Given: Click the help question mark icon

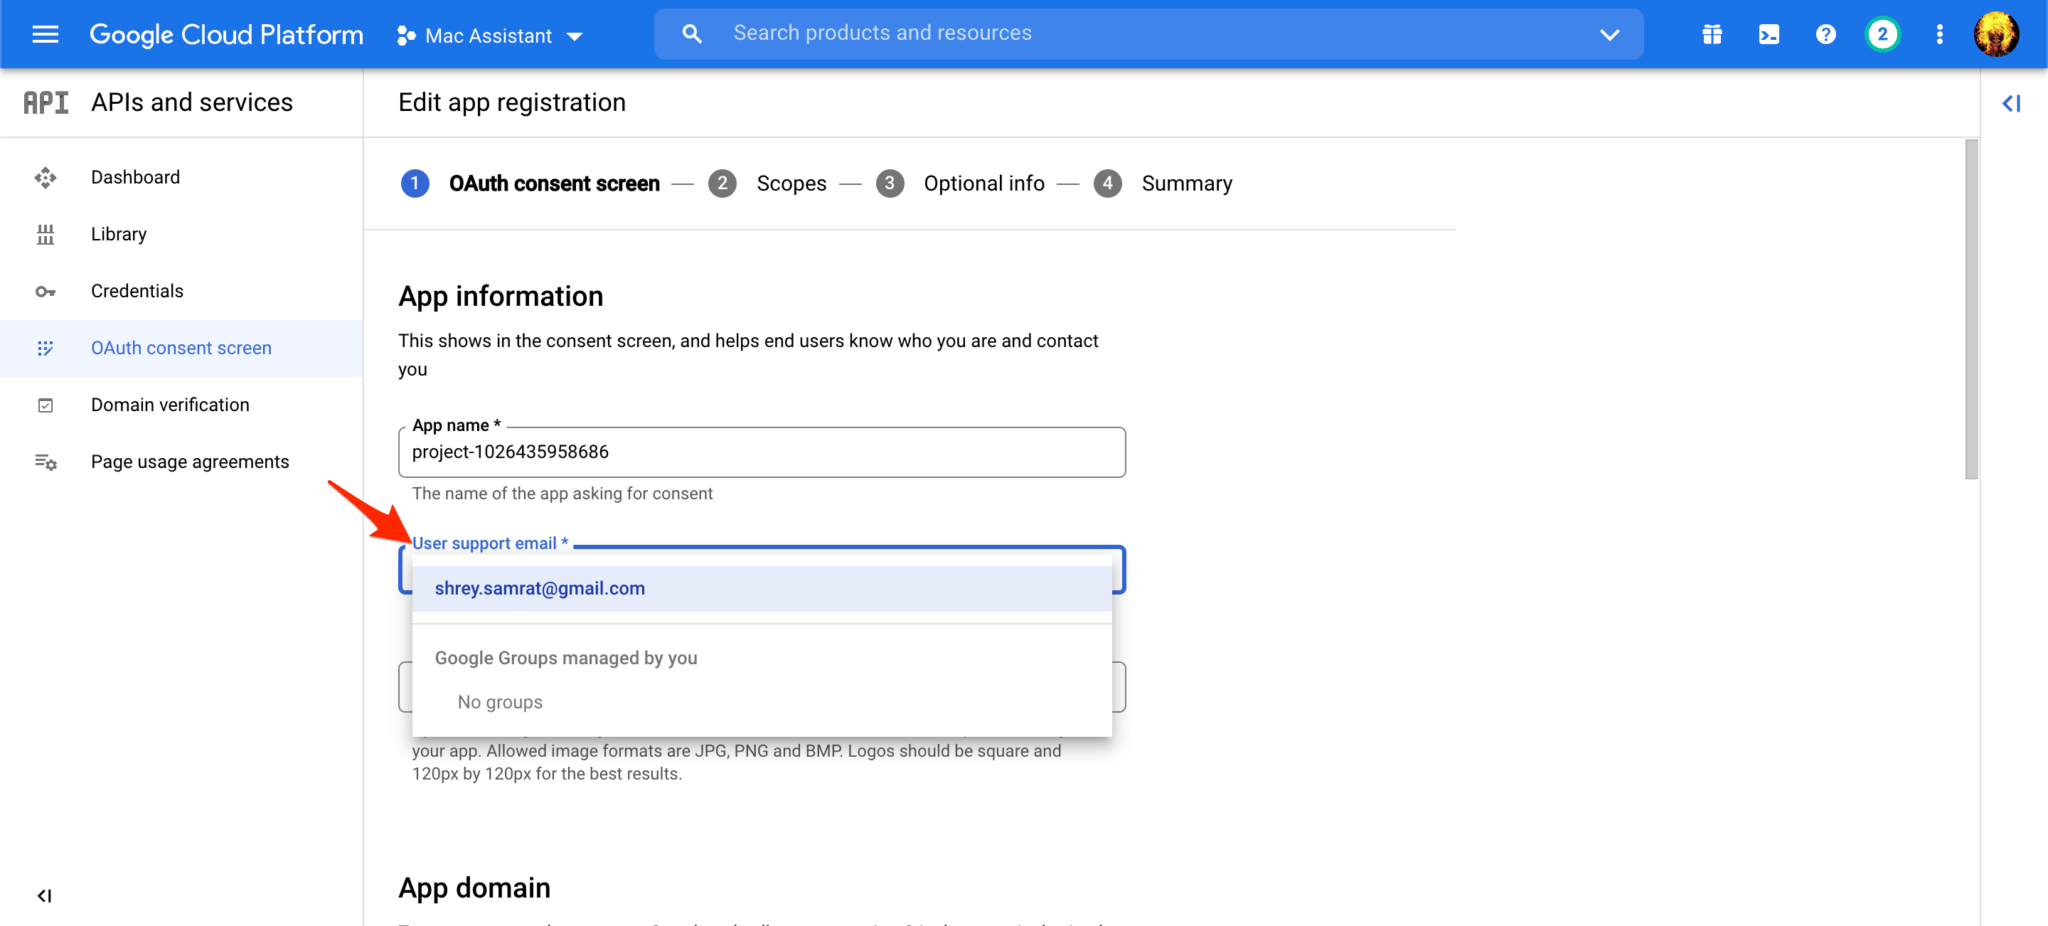Looking at the screenshot, I should coord(1825,33).
